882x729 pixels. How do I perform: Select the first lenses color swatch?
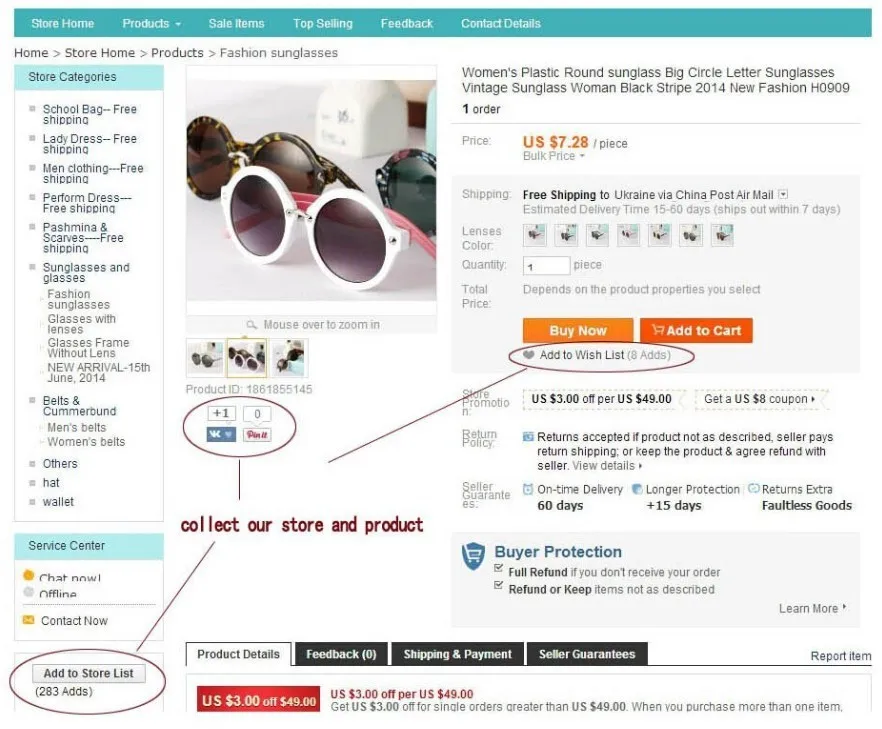534,235
